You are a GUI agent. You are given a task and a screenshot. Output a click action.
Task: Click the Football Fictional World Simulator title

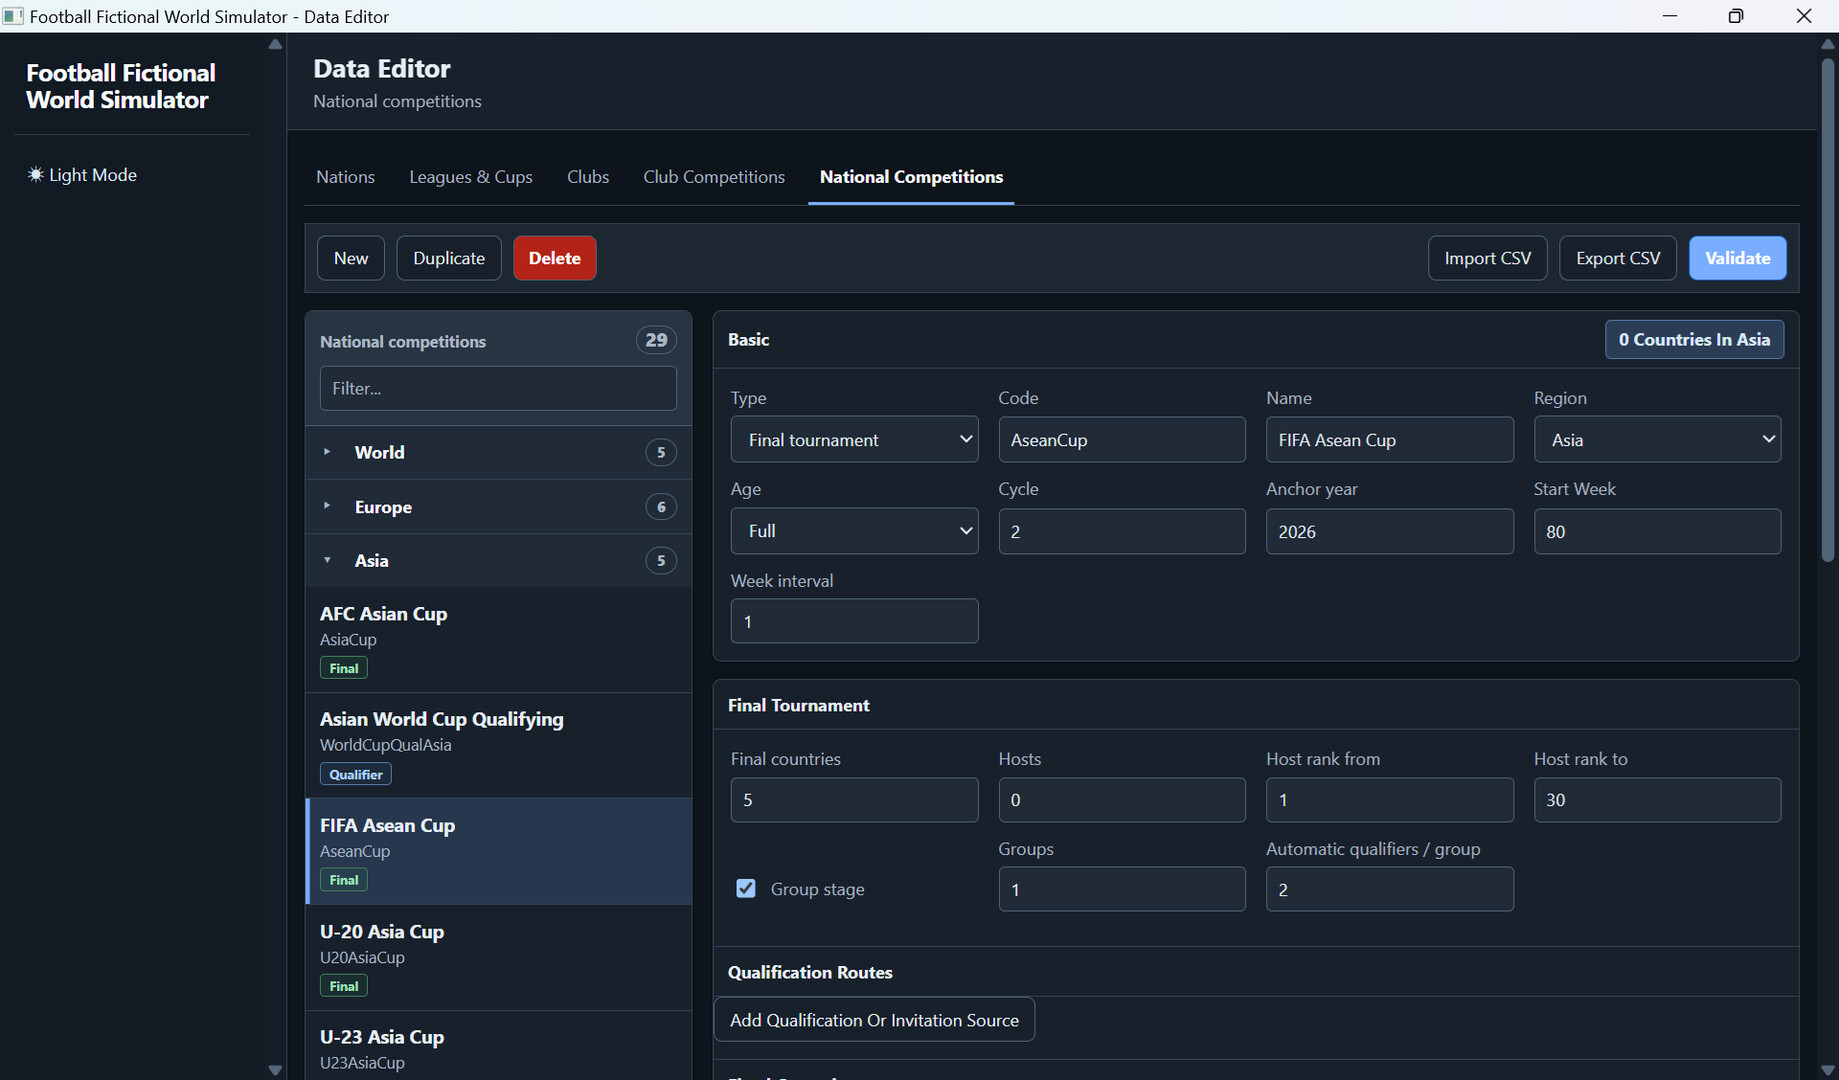121,86
